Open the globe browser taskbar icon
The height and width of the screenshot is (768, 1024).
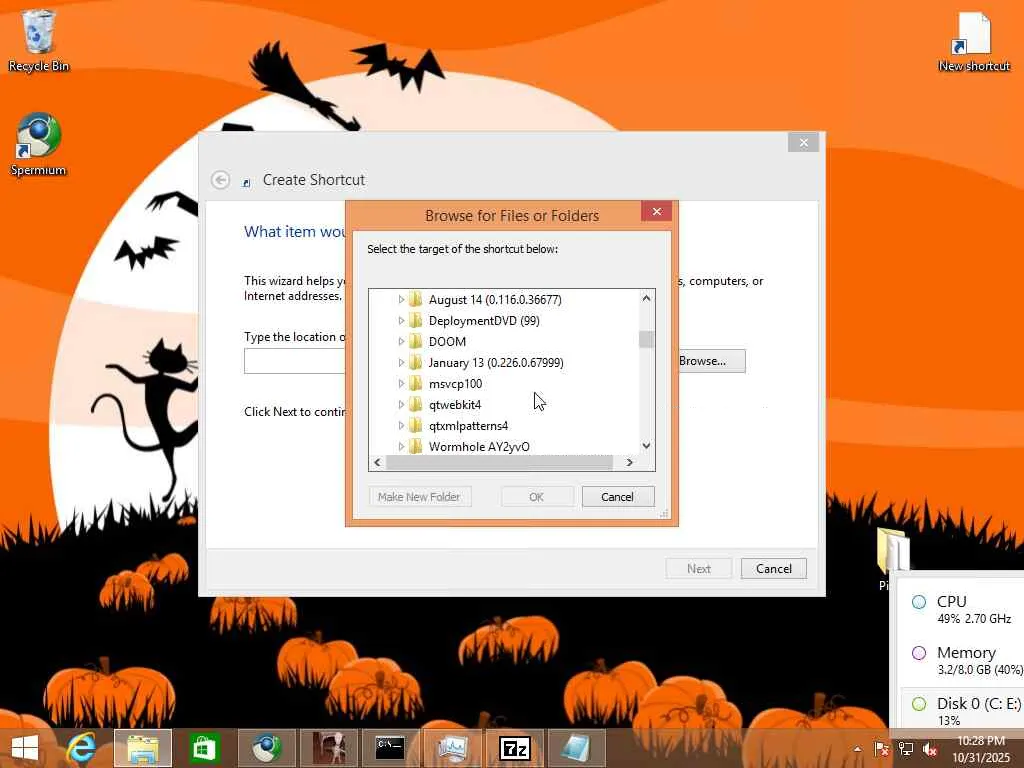coord(266,748)
